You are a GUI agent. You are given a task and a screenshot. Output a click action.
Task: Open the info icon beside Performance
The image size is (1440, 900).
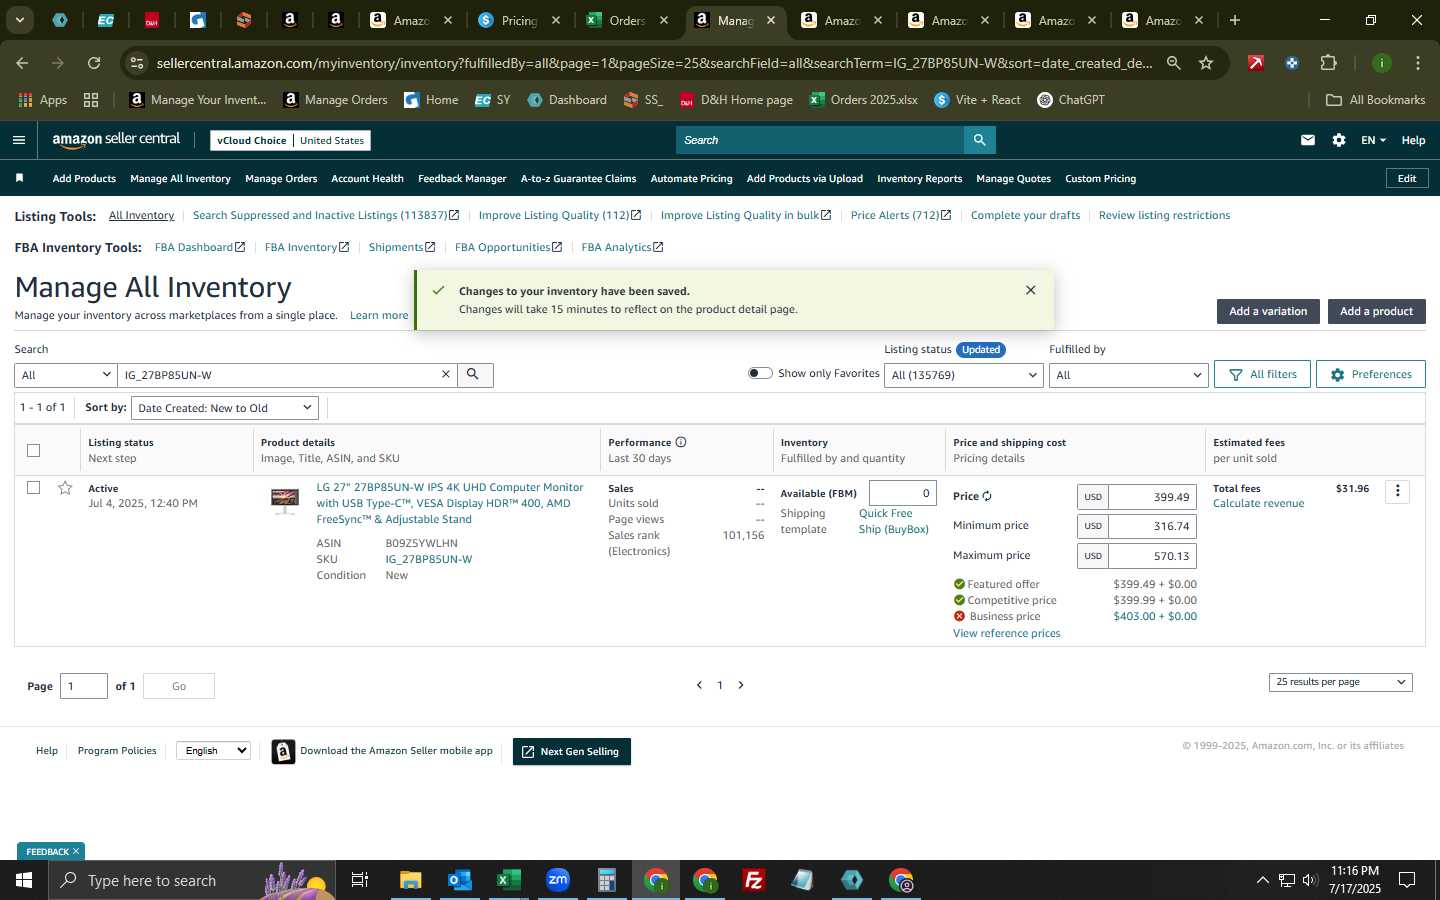point(681,442)
